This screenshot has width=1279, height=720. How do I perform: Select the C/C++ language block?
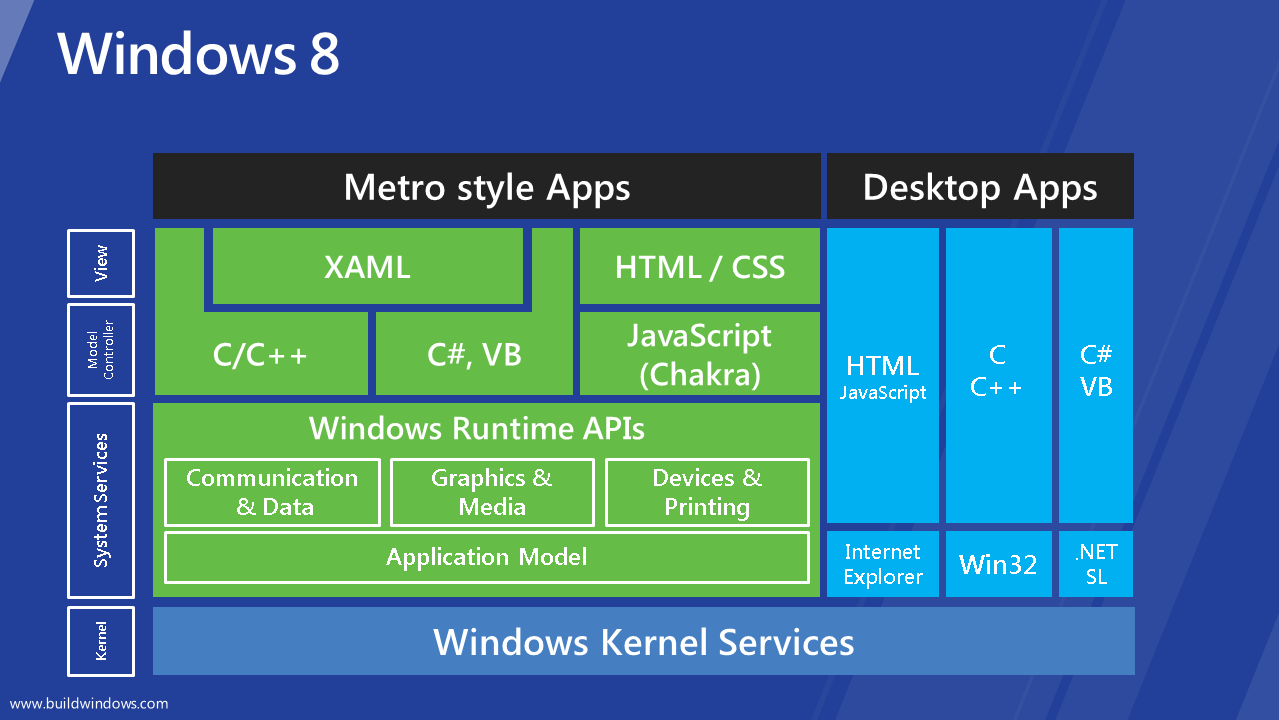[261, 353]
